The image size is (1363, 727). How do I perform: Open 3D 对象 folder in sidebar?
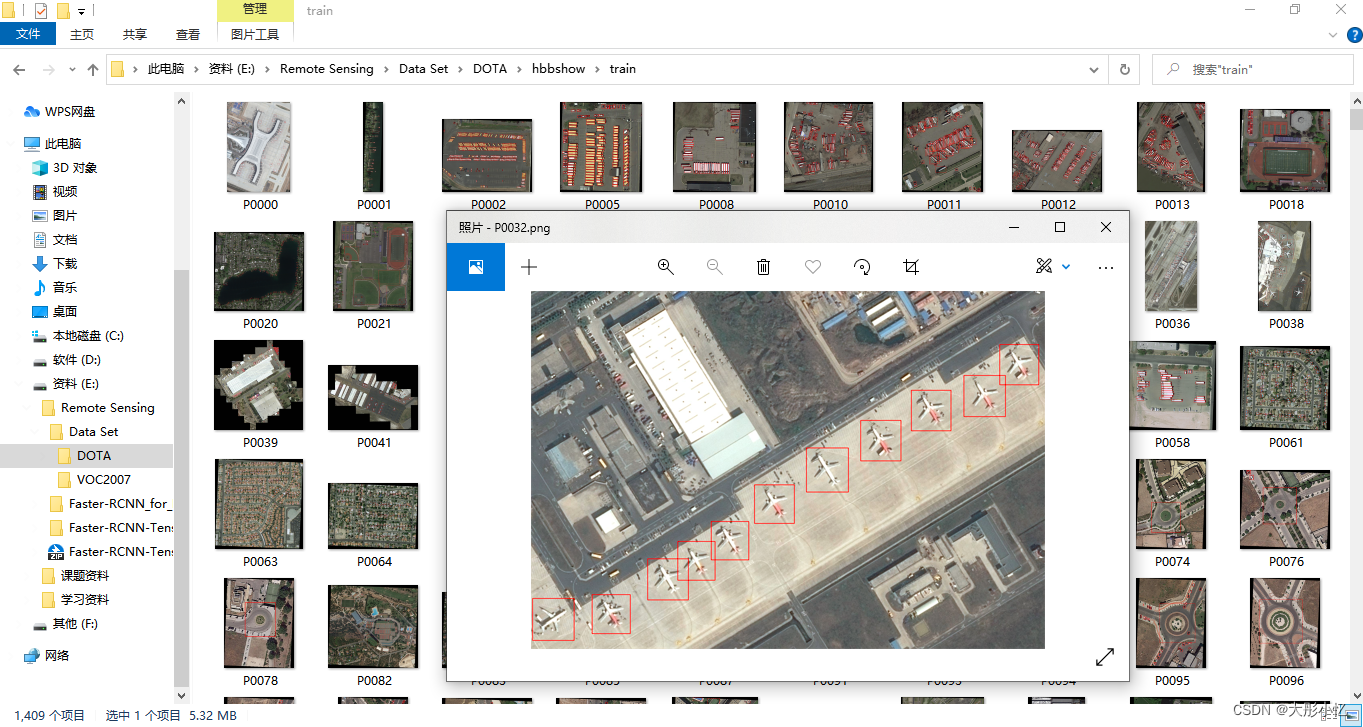coord(65,168)
